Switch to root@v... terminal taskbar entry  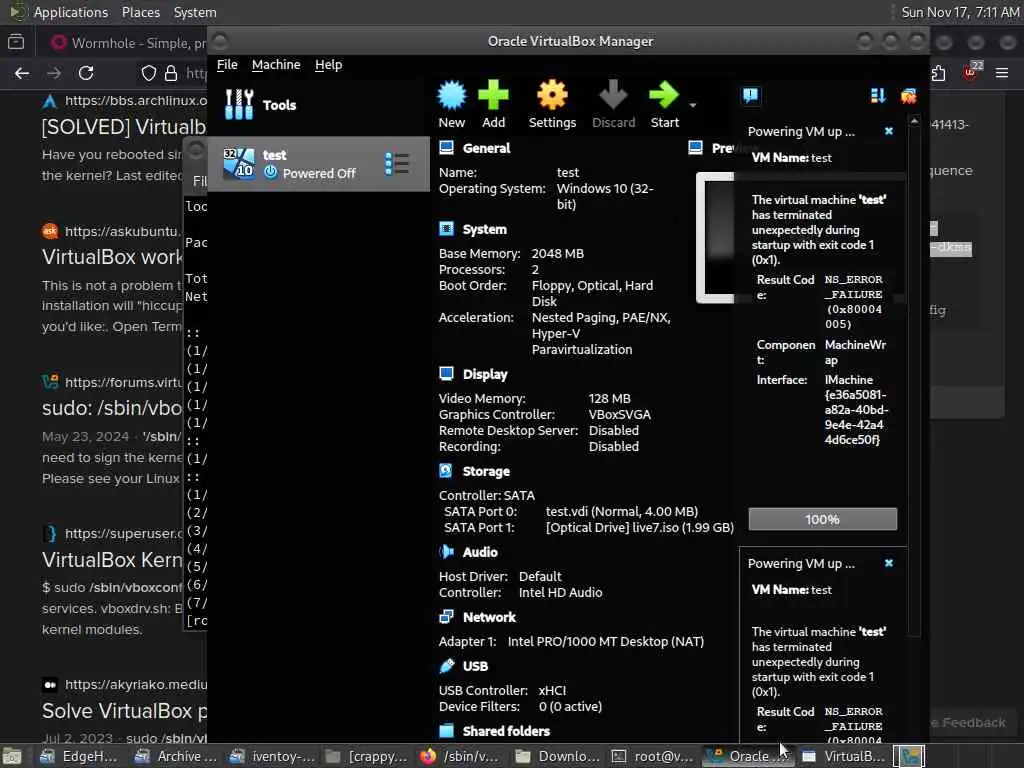click(652, 756)
